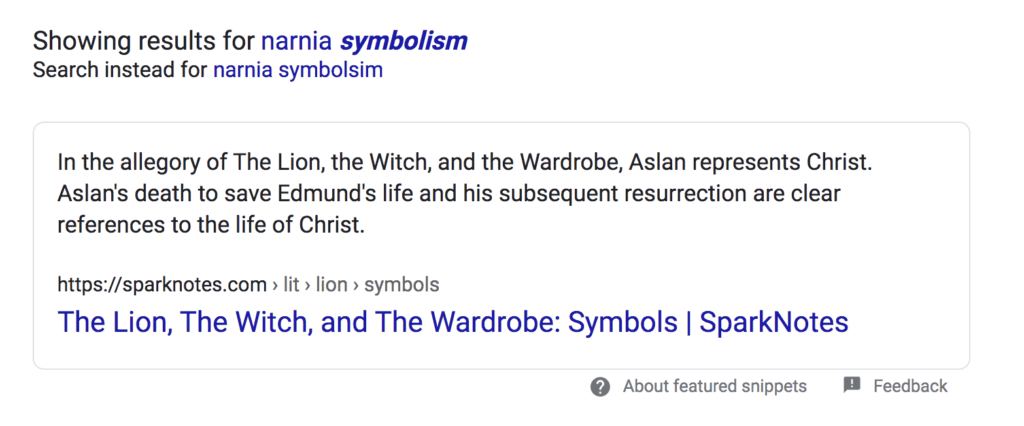This screenshot has width=1024, height=426.
Task: Click the 'Feedback' text link
Action: click(x=910, y=386)
